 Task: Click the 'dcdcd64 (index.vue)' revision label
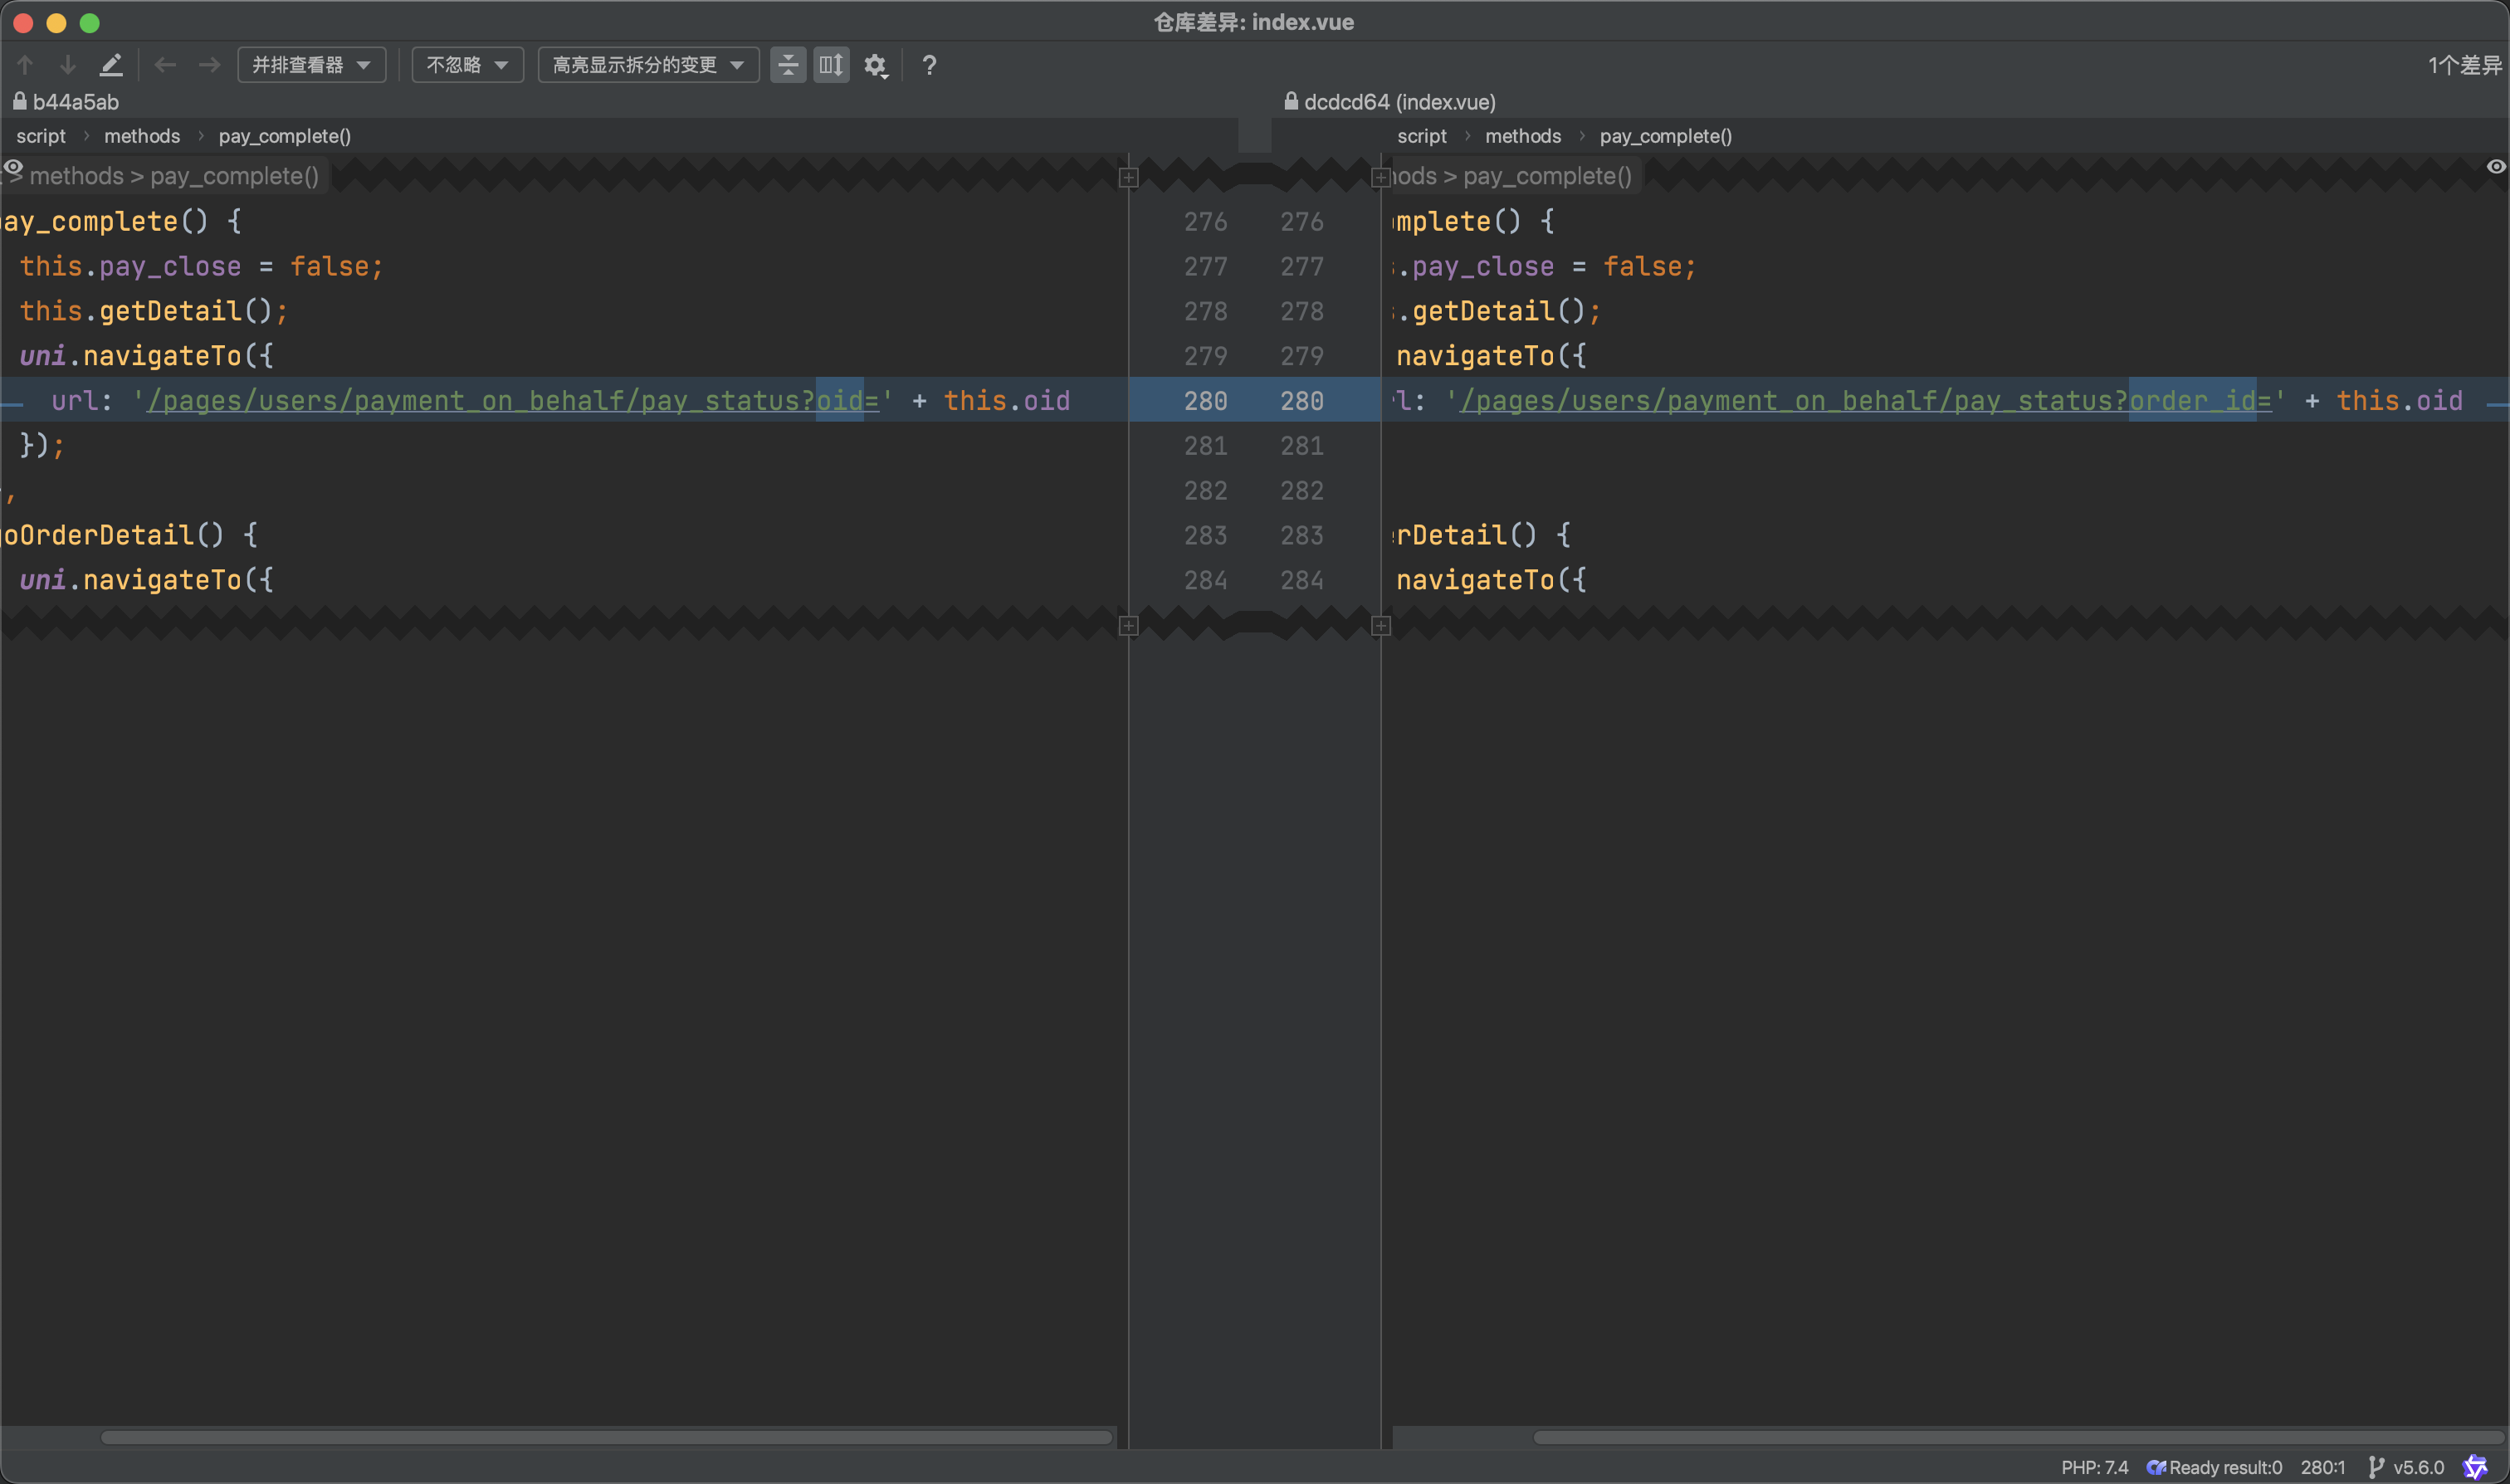coord(1400,102)
